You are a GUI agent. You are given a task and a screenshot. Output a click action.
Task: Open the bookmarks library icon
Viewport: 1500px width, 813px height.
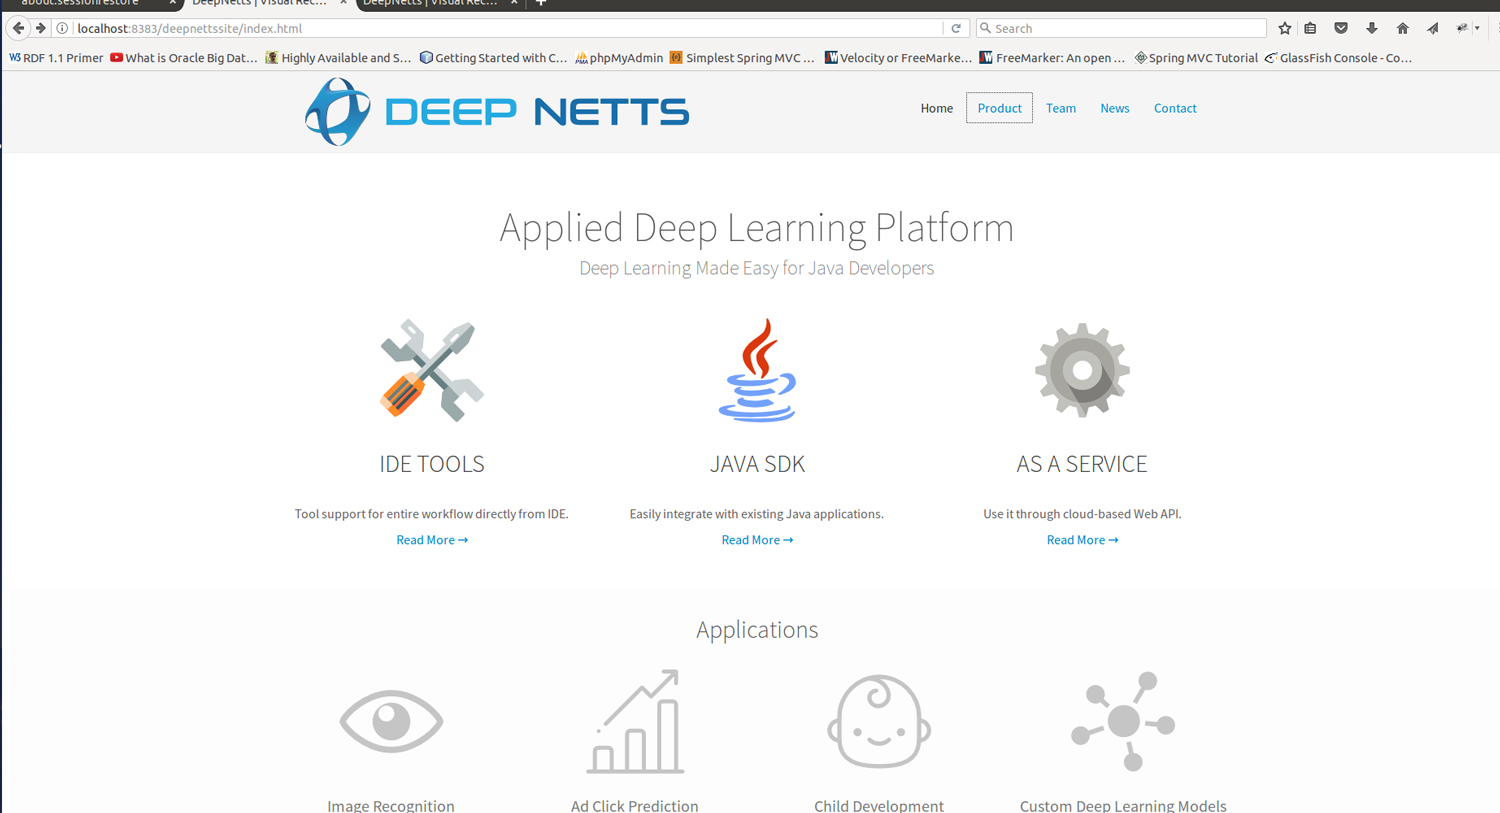pos(1310,28)
